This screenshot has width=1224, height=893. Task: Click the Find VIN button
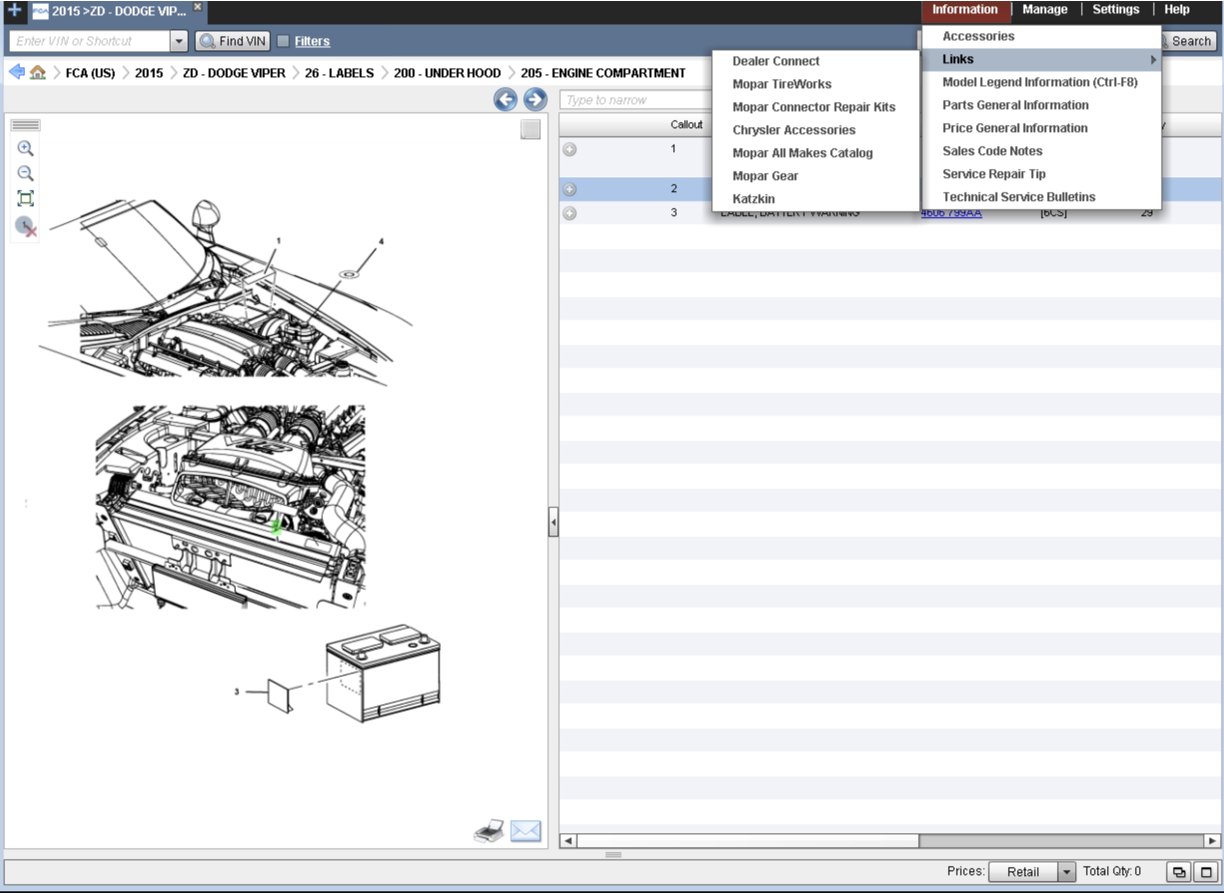tap(232, 41)
